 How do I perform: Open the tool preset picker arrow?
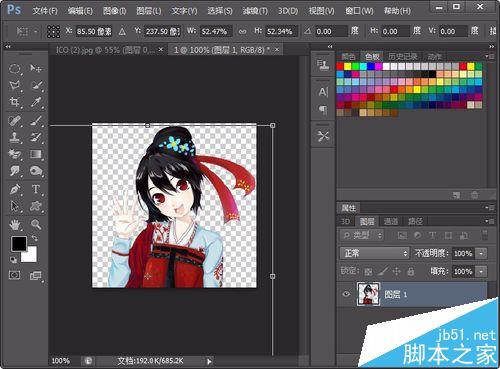pyautogui.click(x=35, y=32)
